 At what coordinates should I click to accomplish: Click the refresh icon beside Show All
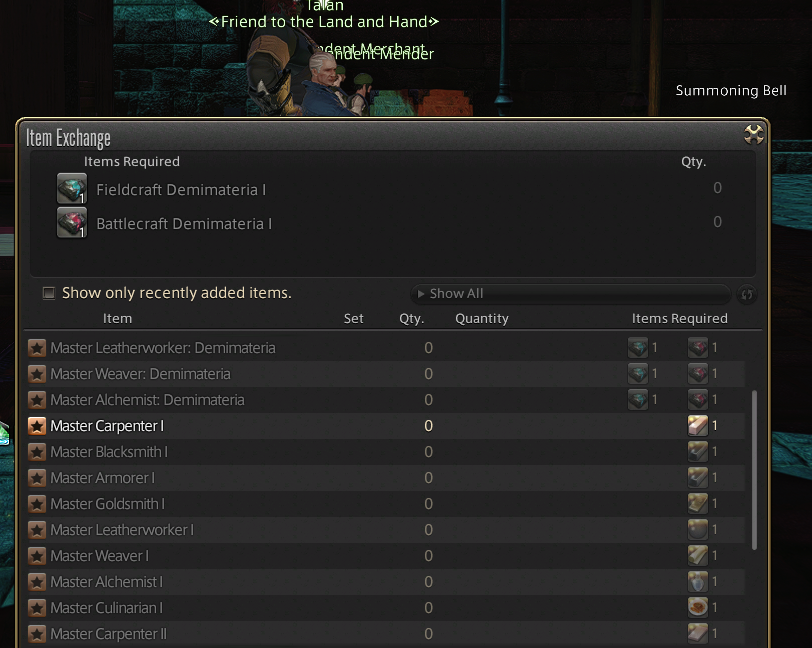747,294
